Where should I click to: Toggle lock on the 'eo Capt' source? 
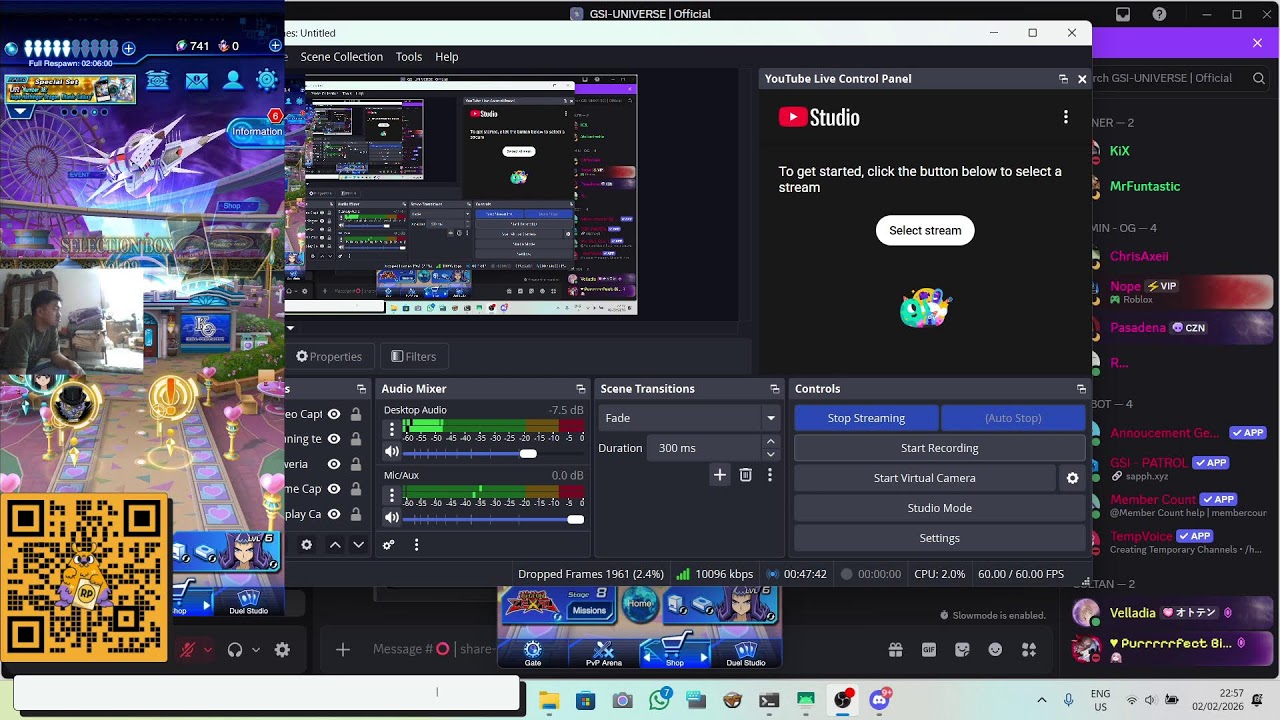(x=355, y=414)
